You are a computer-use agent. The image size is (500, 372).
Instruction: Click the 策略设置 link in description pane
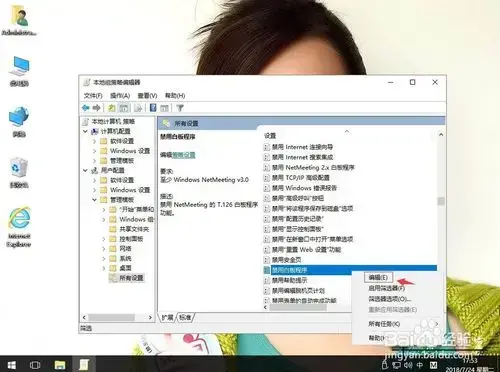(184, 155)
